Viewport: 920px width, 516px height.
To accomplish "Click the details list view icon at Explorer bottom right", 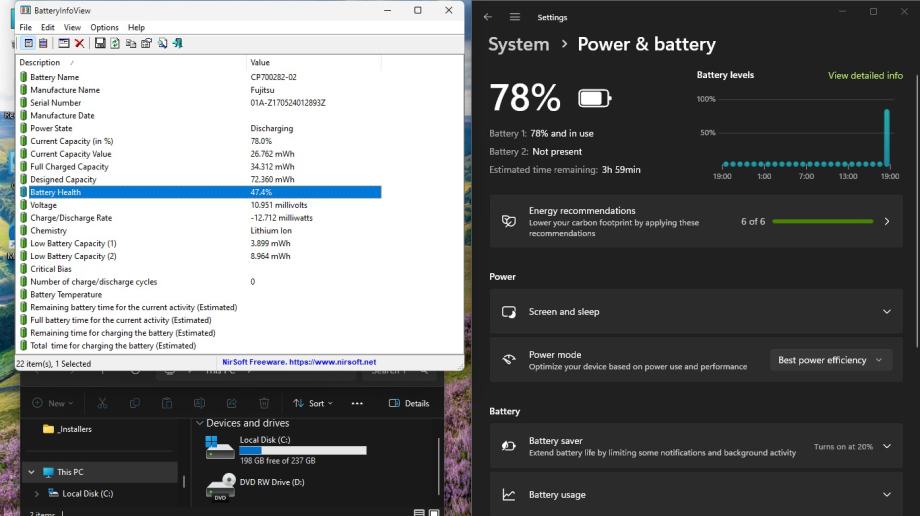I will 419,512.
